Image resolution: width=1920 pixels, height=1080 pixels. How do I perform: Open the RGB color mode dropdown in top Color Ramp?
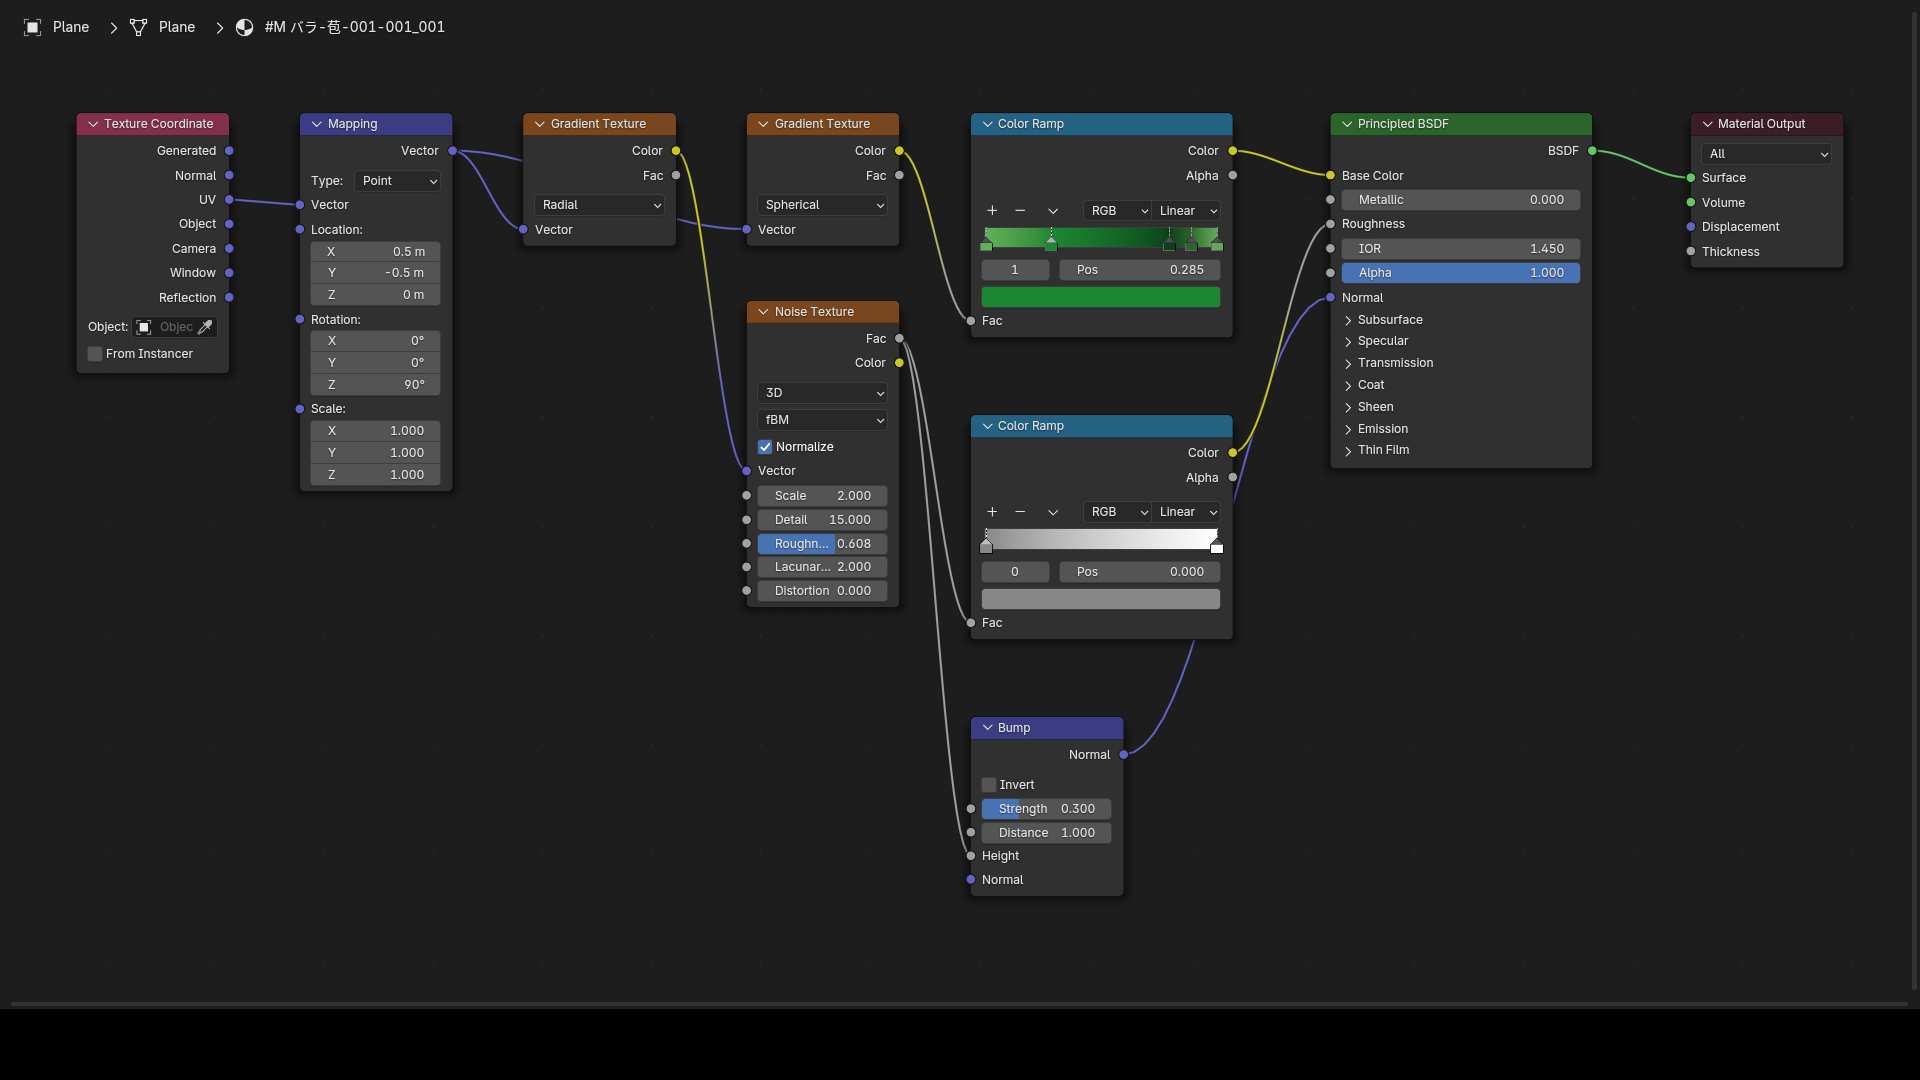click(1118, 211)
